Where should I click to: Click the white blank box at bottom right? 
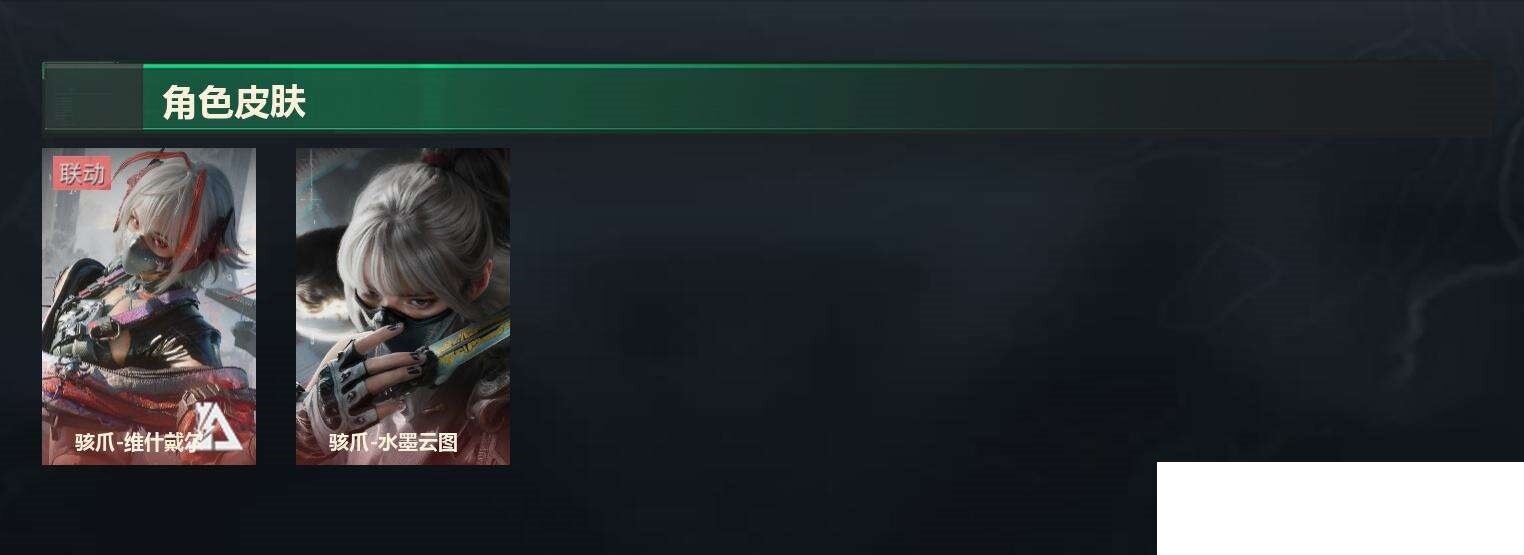1340,508
